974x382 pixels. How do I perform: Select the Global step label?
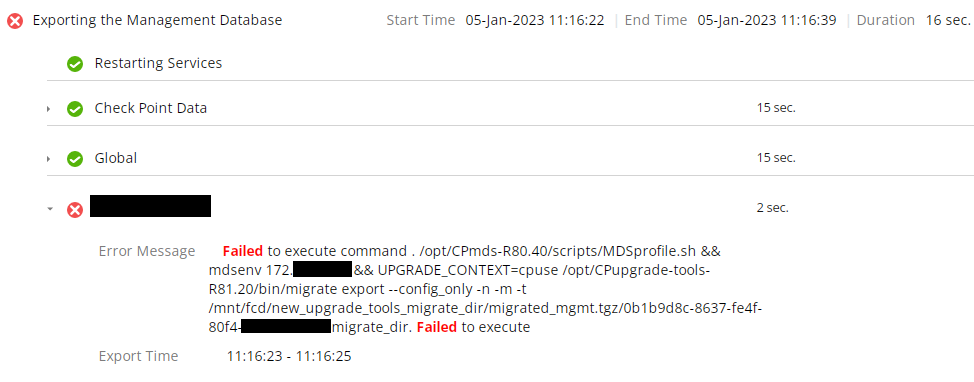pyautogui.click(x=116, y=158)
